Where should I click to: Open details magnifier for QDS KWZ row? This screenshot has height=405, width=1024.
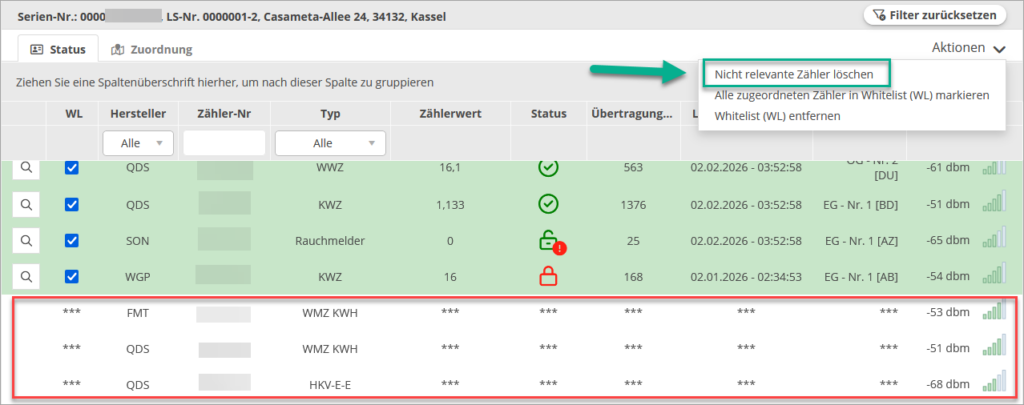tap(26, 204)
